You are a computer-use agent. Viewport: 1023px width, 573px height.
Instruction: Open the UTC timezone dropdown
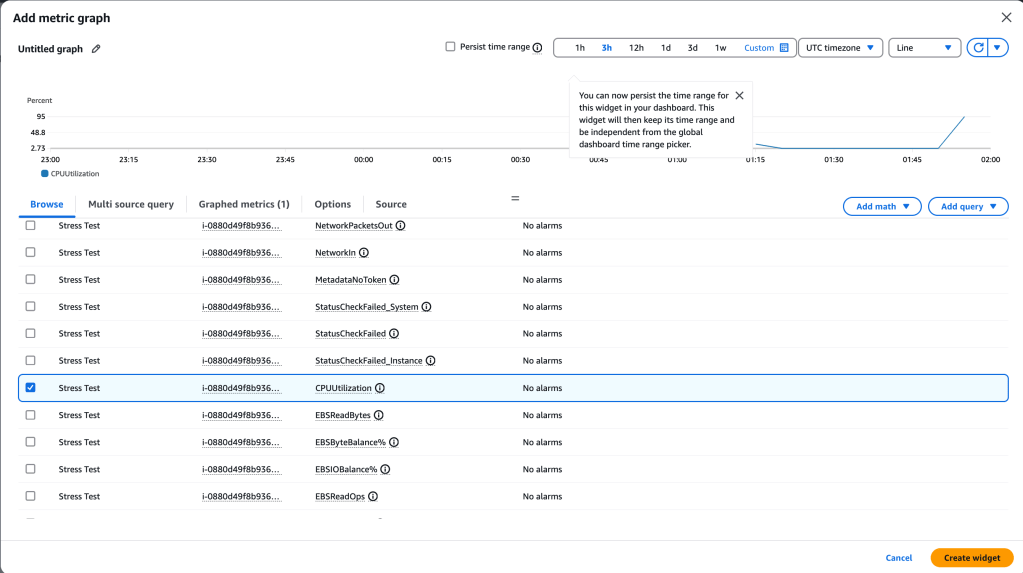tap(840, 48)
